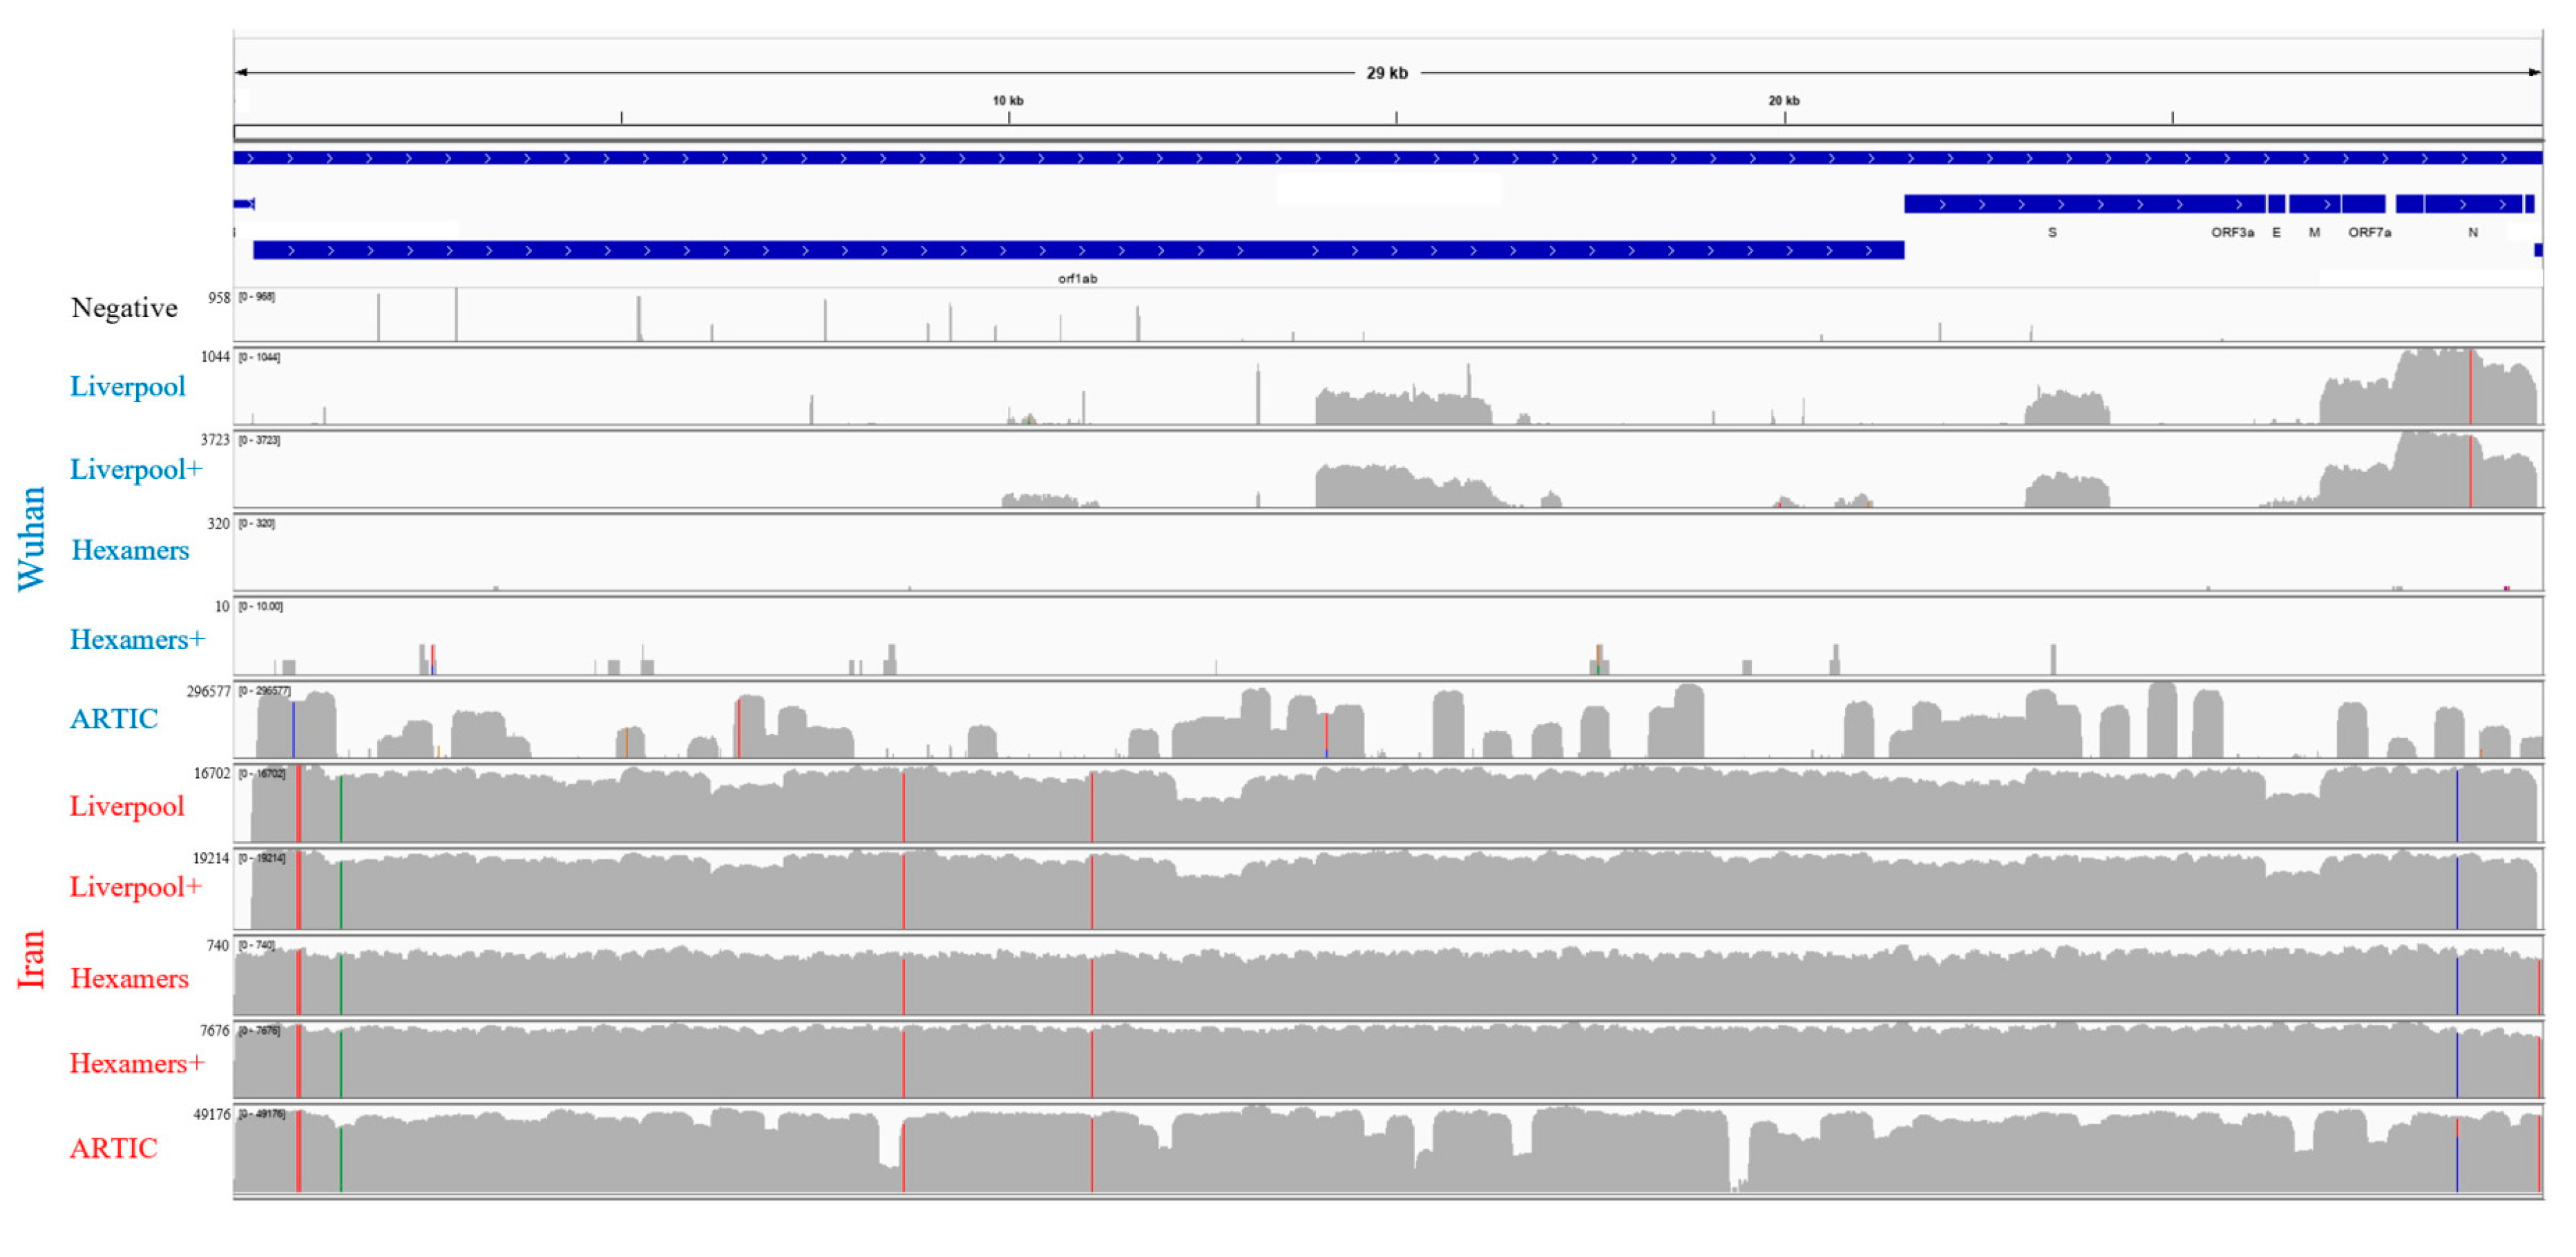Click the Negative track data range 0-958
The image size is (2576, 1257).
256,297
